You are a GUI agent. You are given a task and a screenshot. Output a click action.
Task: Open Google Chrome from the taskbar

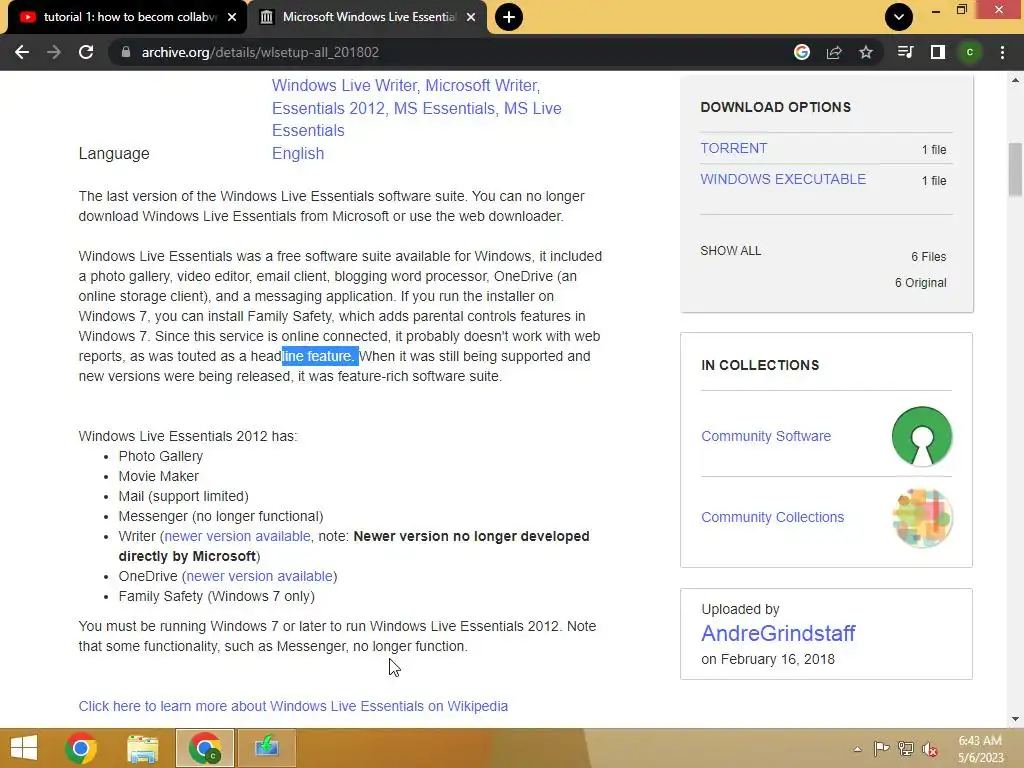pyautogui.click(x=81, y=748)
